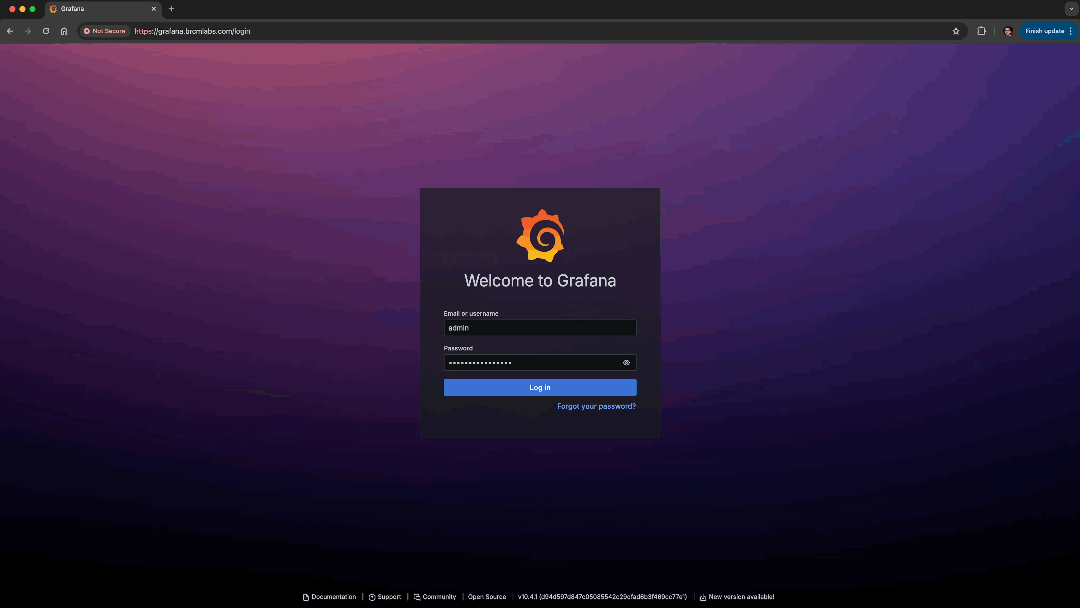This screenshot has width=1080, height=608.
Task: Select the address bar URL
Action: [192, 31]
